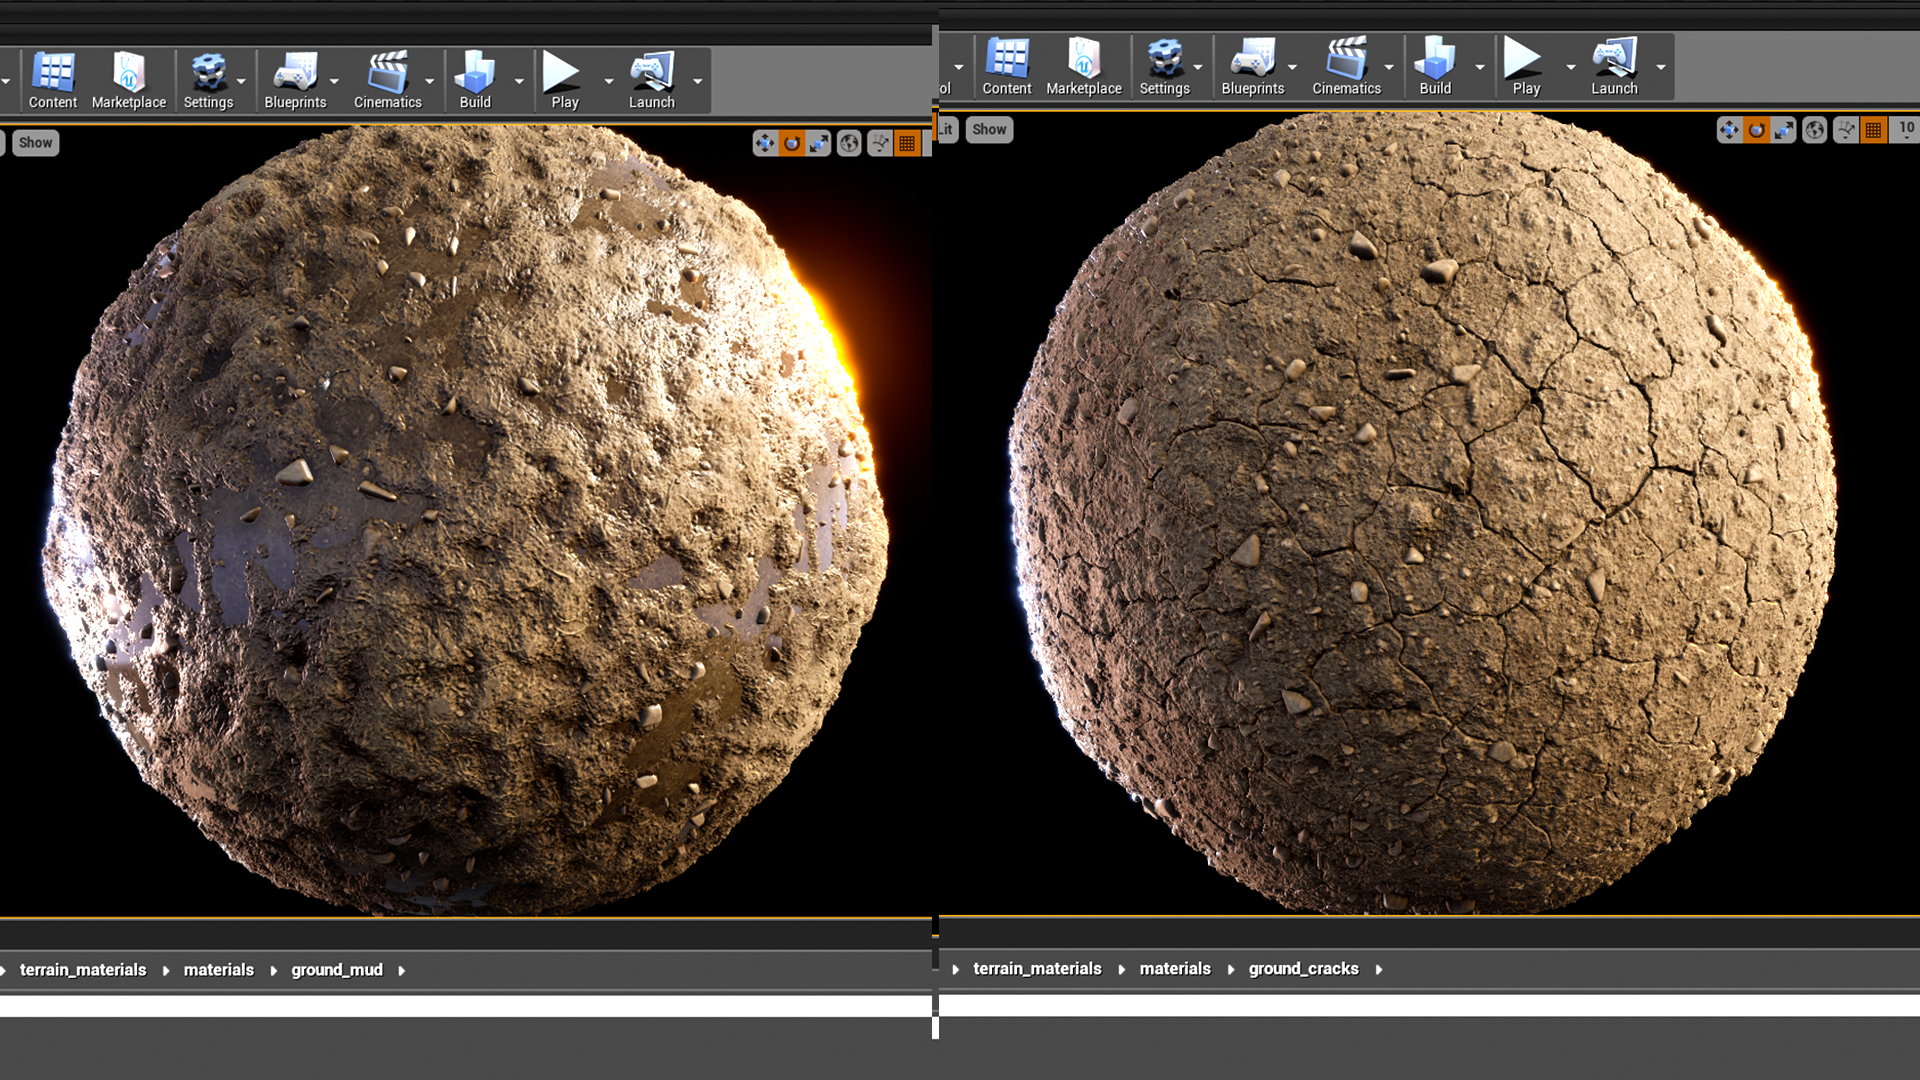The width and height of the screenshot is (1920, 1080).
Task: Expand Build options arrow in left window
Action: click(518, 81)
